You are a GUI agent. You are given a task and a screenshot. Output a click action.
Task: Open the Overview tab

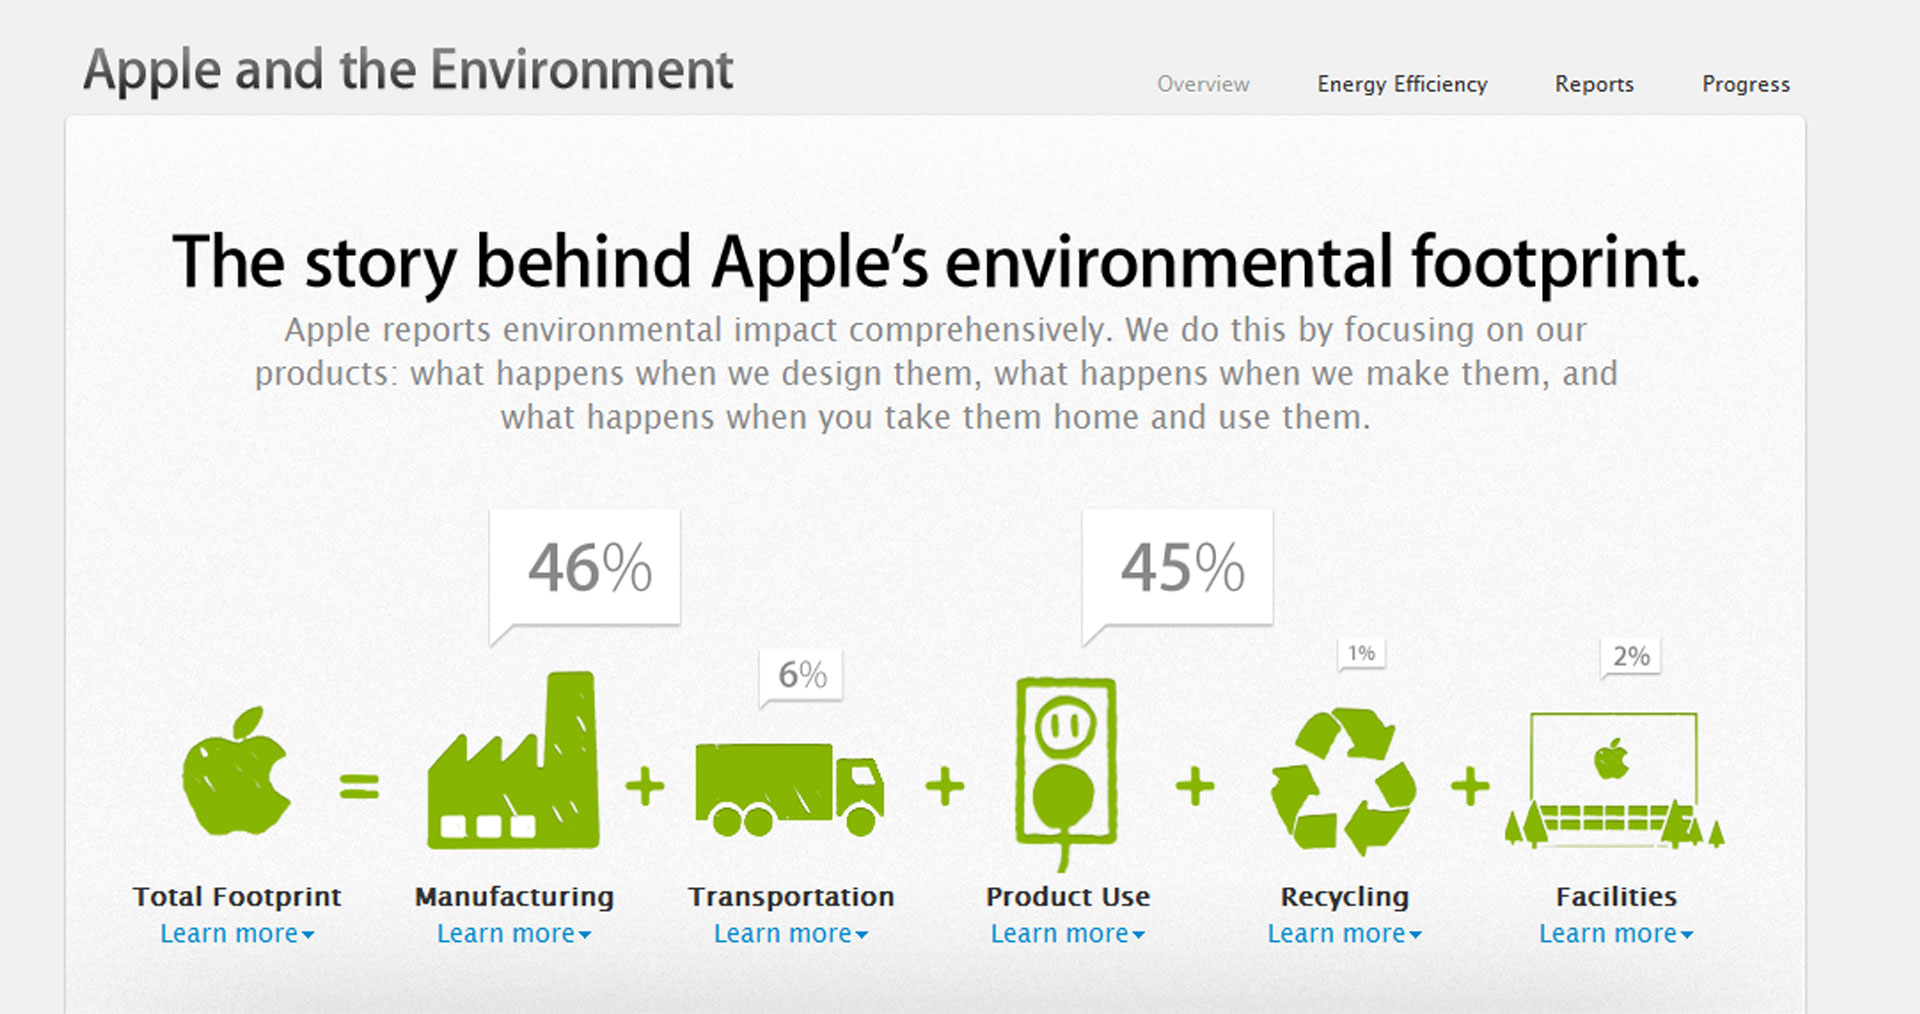[x=1203, y=84]
